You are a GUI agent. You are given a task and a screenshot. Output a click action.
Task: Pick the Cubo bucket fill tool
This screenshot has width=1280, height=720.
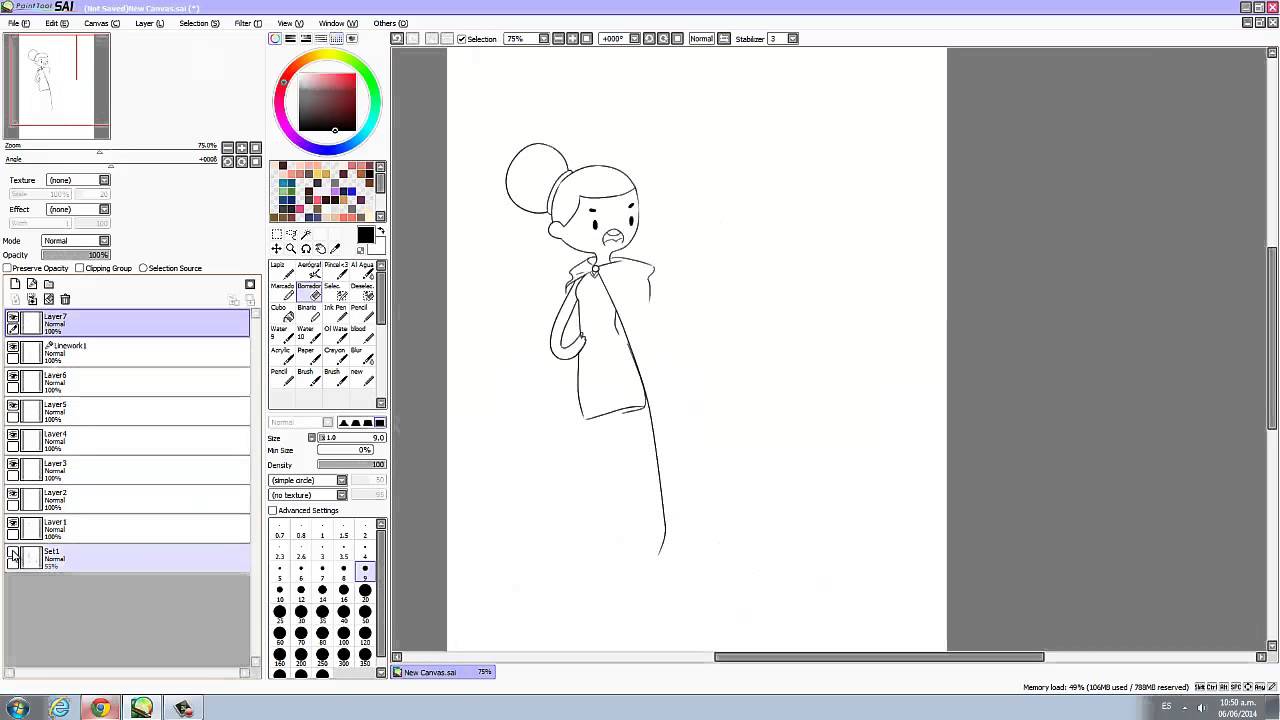point(282,313)
